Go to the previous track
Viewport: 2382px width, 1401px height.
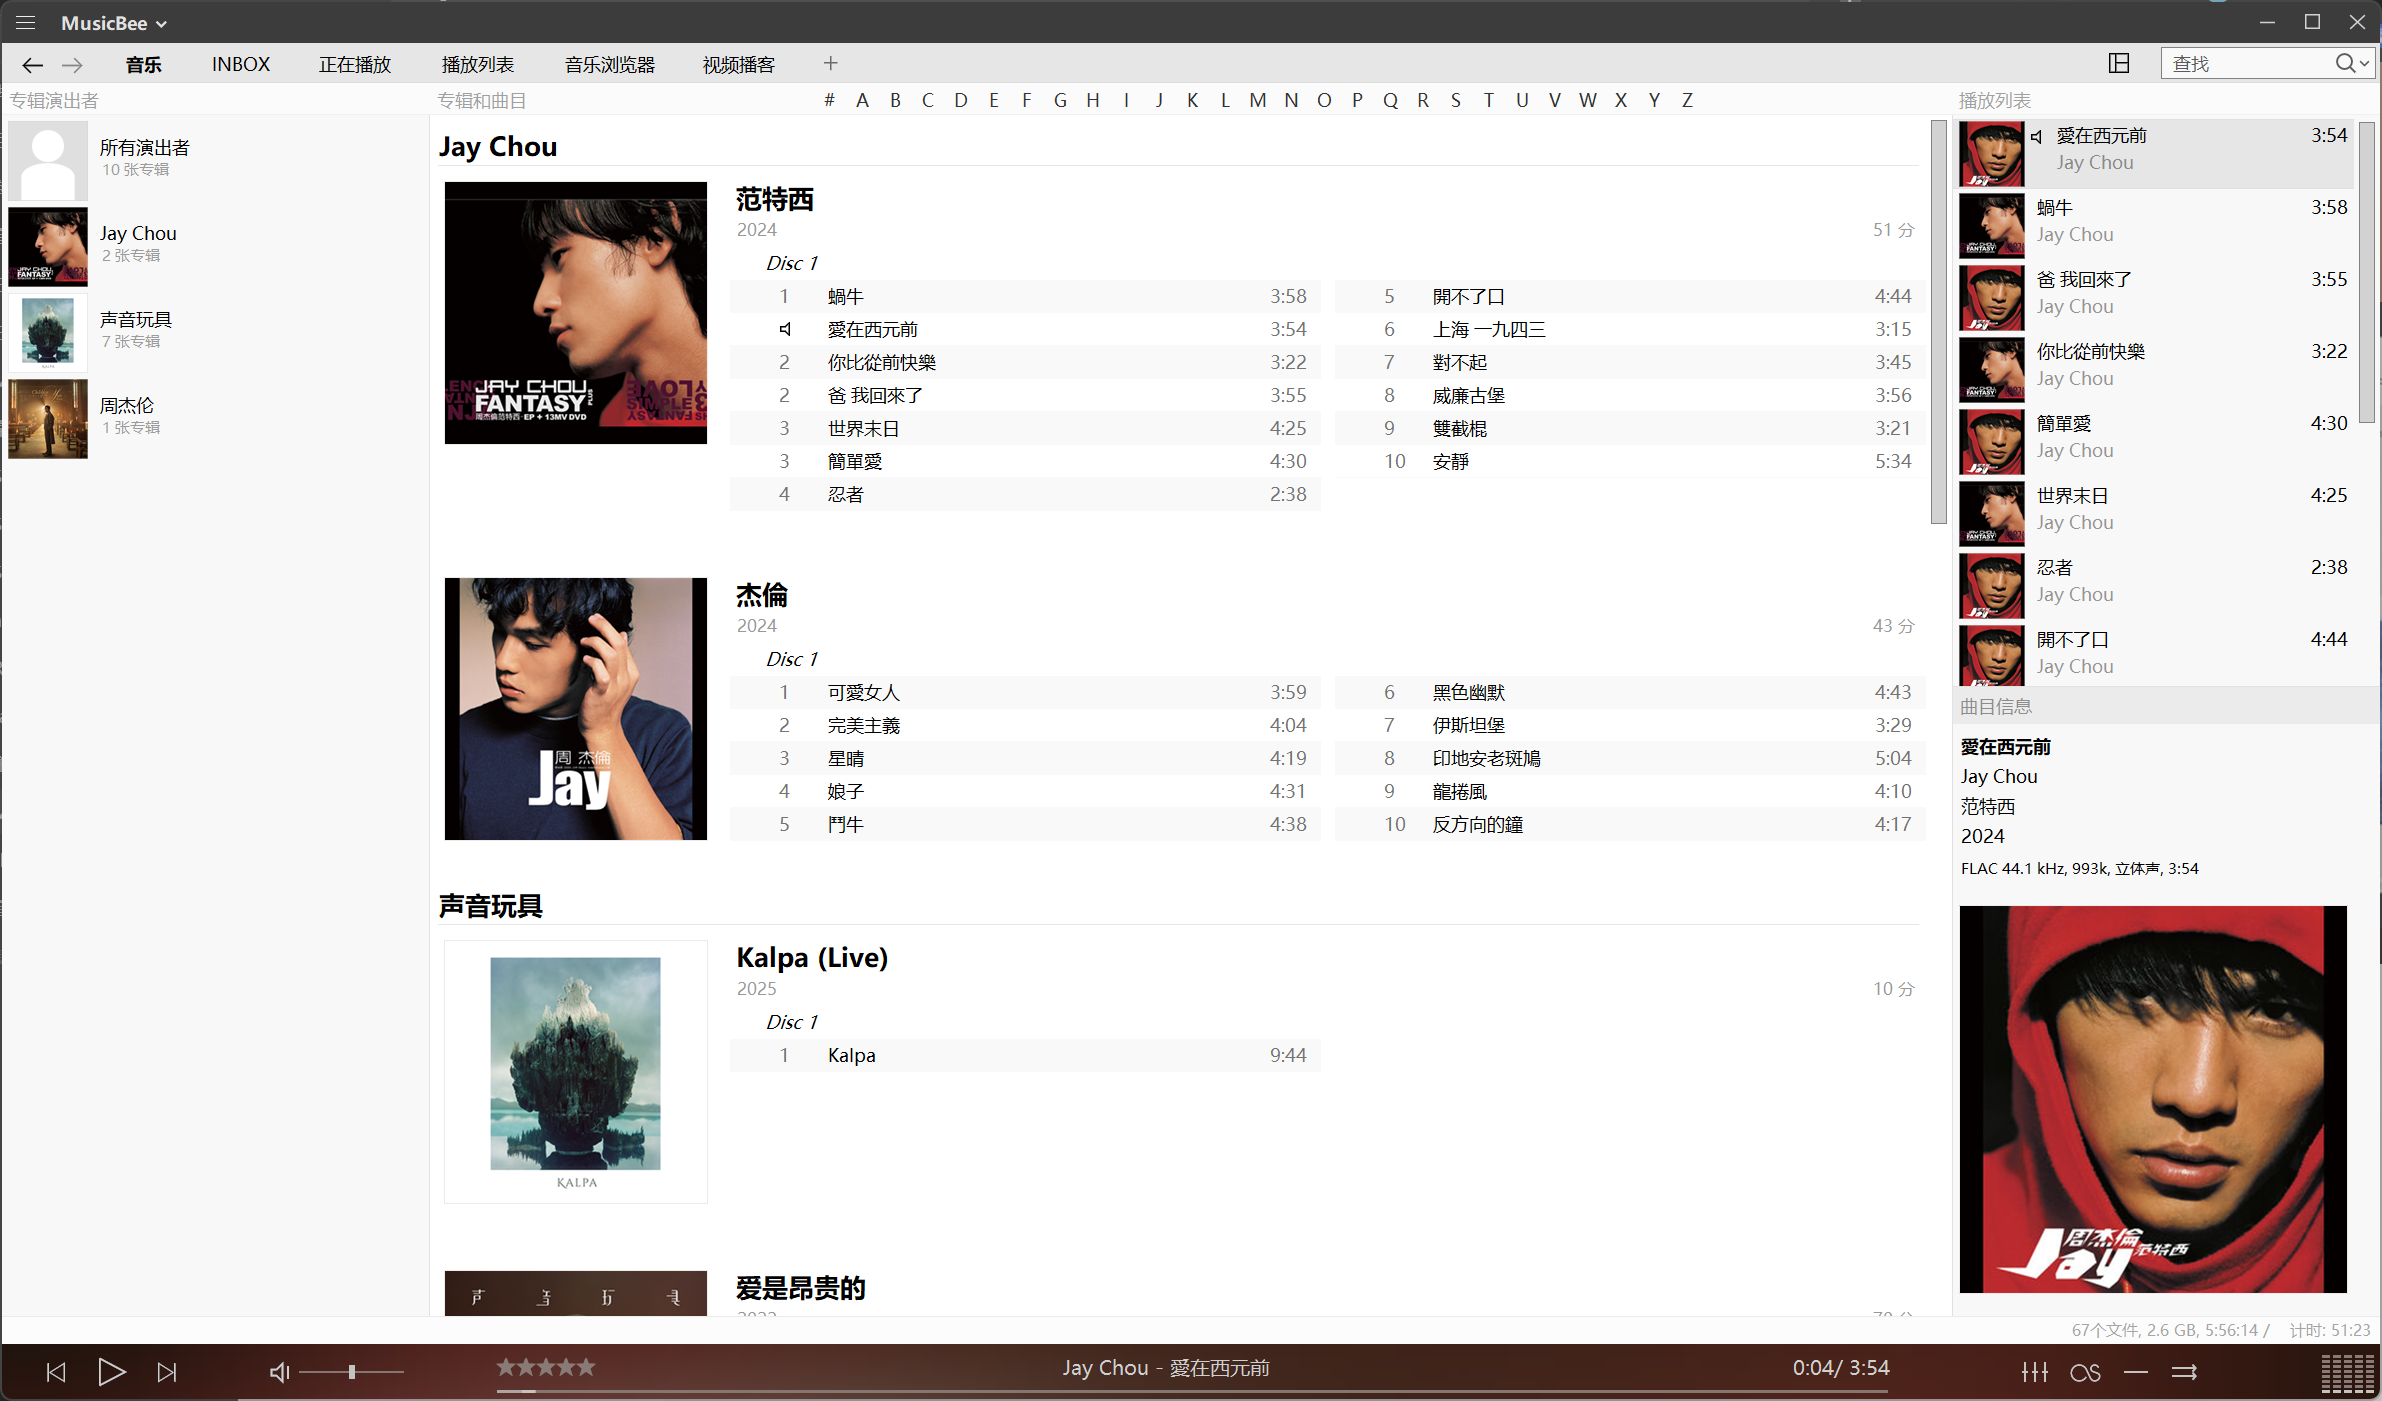[x=56, y=1372]
